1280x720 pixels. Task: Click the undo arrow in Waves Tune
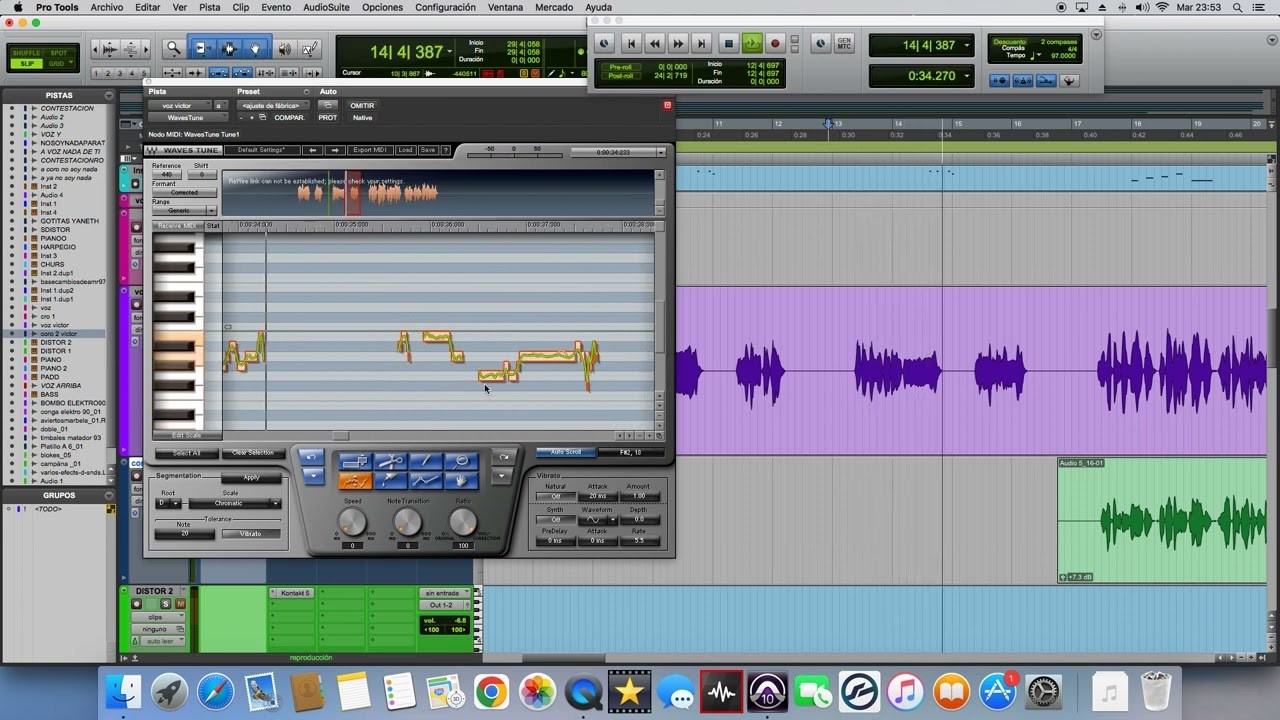click(x=311, y=457)
